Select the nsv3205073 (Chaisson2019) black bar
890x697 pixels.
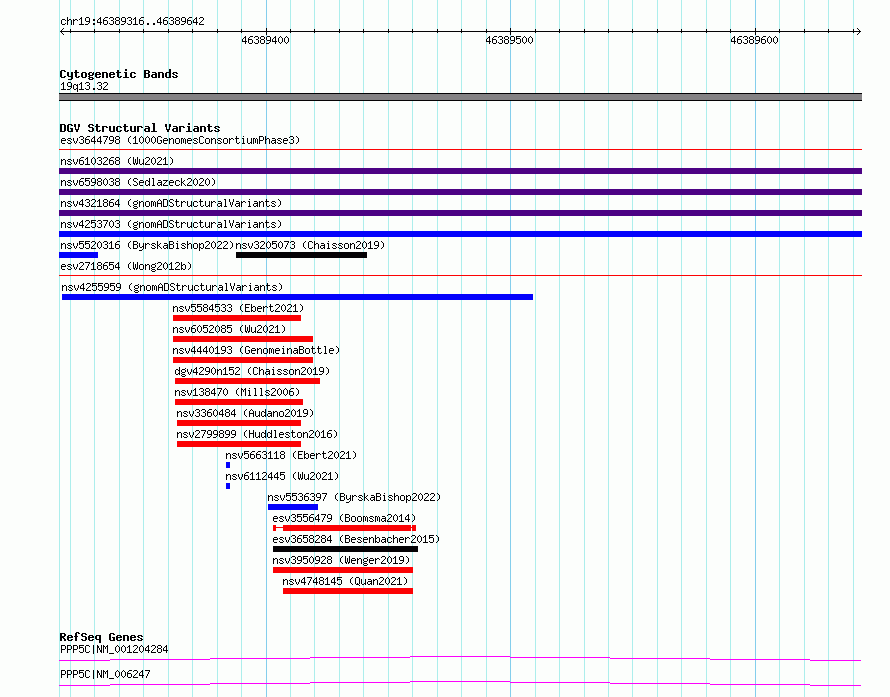point(301,255)
